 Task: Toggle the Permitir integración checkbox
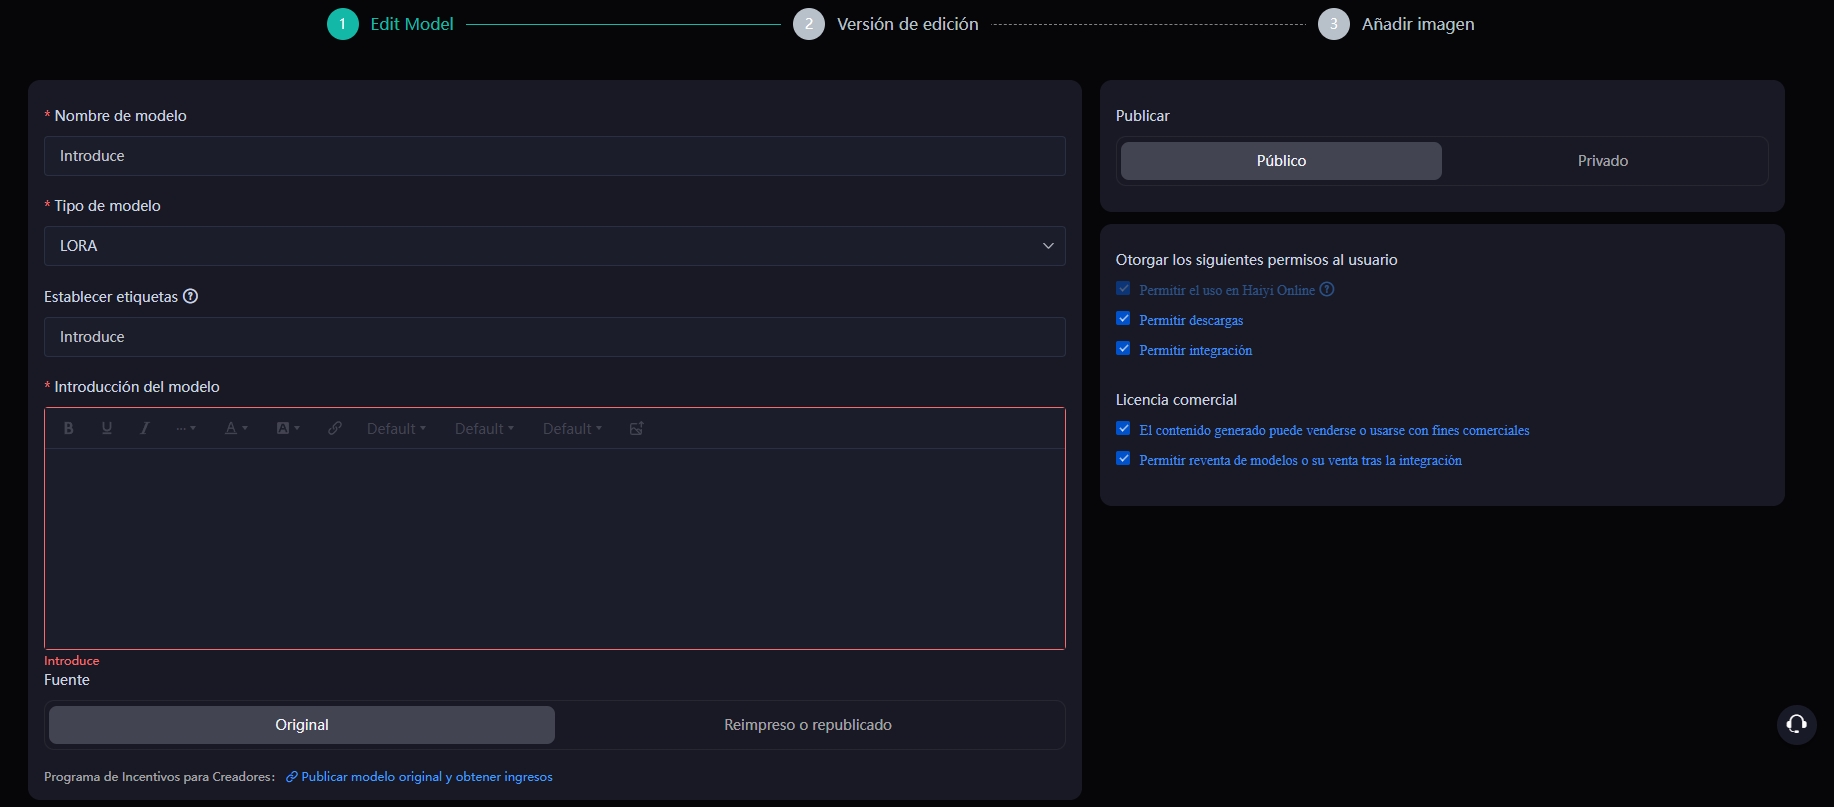(1123, 349)
